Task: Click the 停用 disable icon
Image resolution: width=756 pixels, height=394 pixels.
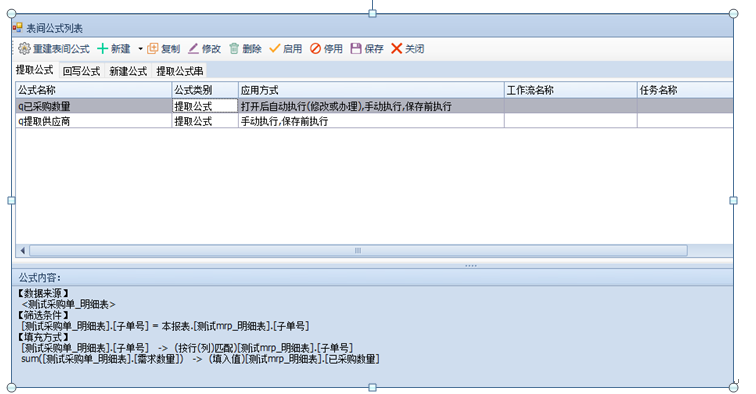Action: 315,49
